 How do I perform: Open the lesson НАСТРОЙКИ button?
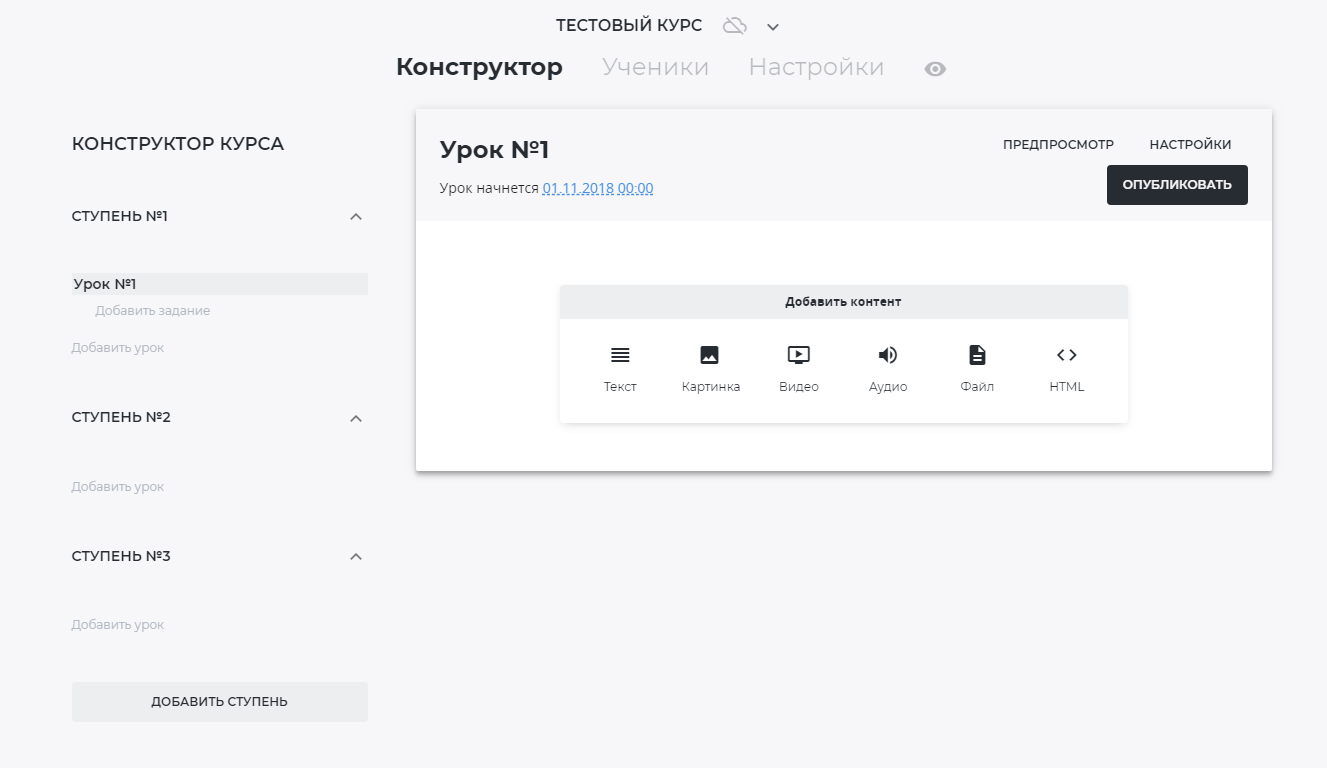click(1190, 145)
